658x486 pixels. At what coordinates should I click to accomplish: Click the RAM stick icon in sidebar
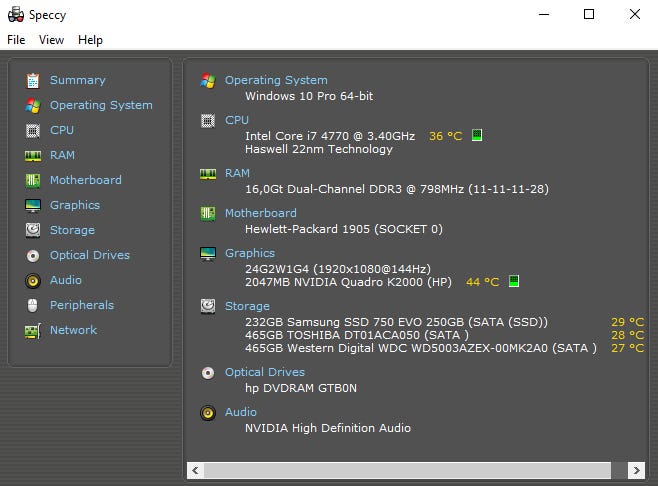pyautogui.click(x=33, y=156)
